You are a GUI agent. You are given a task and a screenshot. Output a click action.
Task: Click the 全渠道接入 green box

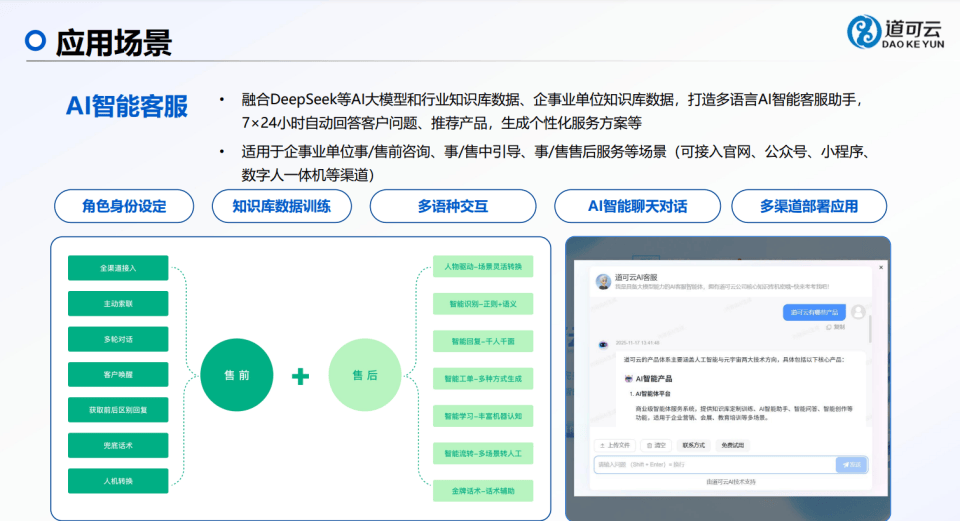[118, 268]
